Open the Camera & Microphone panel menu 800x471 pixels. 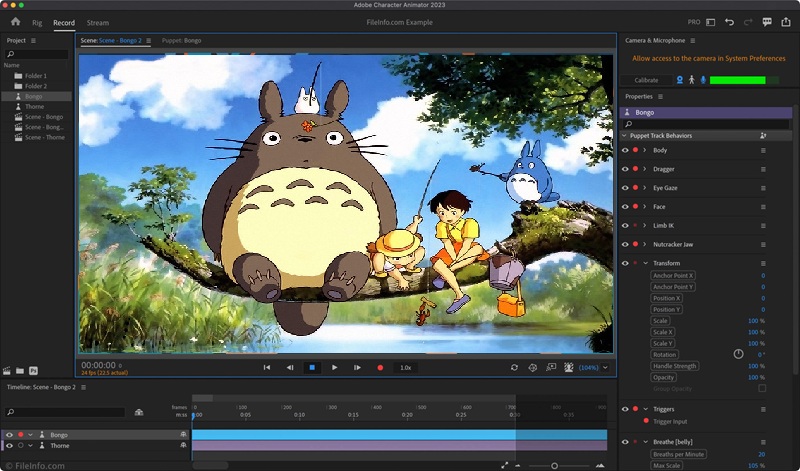coord(692,41)
